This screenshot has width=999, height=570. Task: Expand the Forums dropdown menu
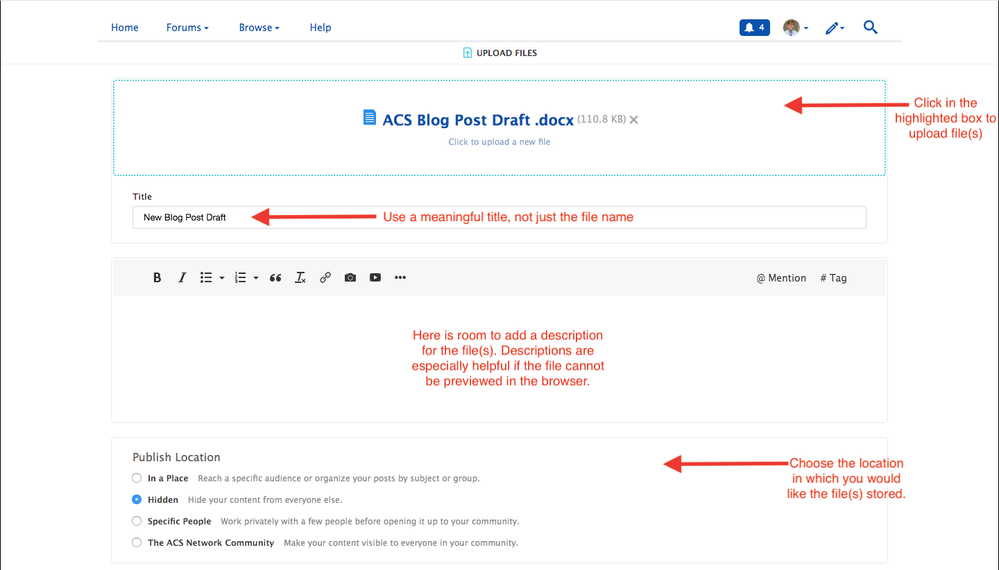pos(187,28)
